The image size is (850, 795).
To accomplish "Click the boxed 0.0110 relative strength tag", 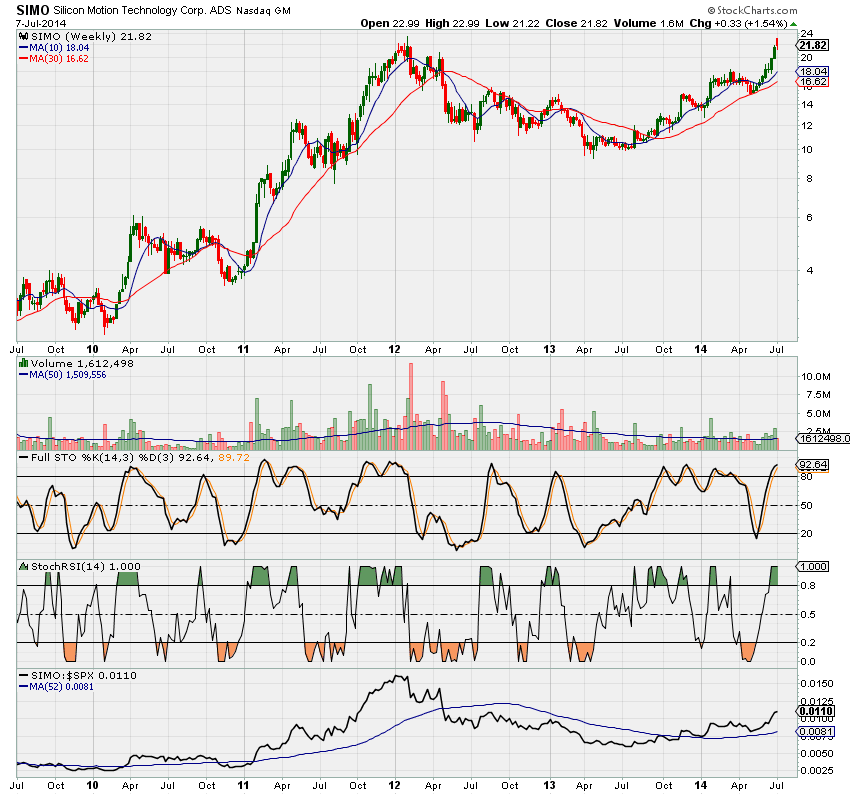I will coord(816,711).
